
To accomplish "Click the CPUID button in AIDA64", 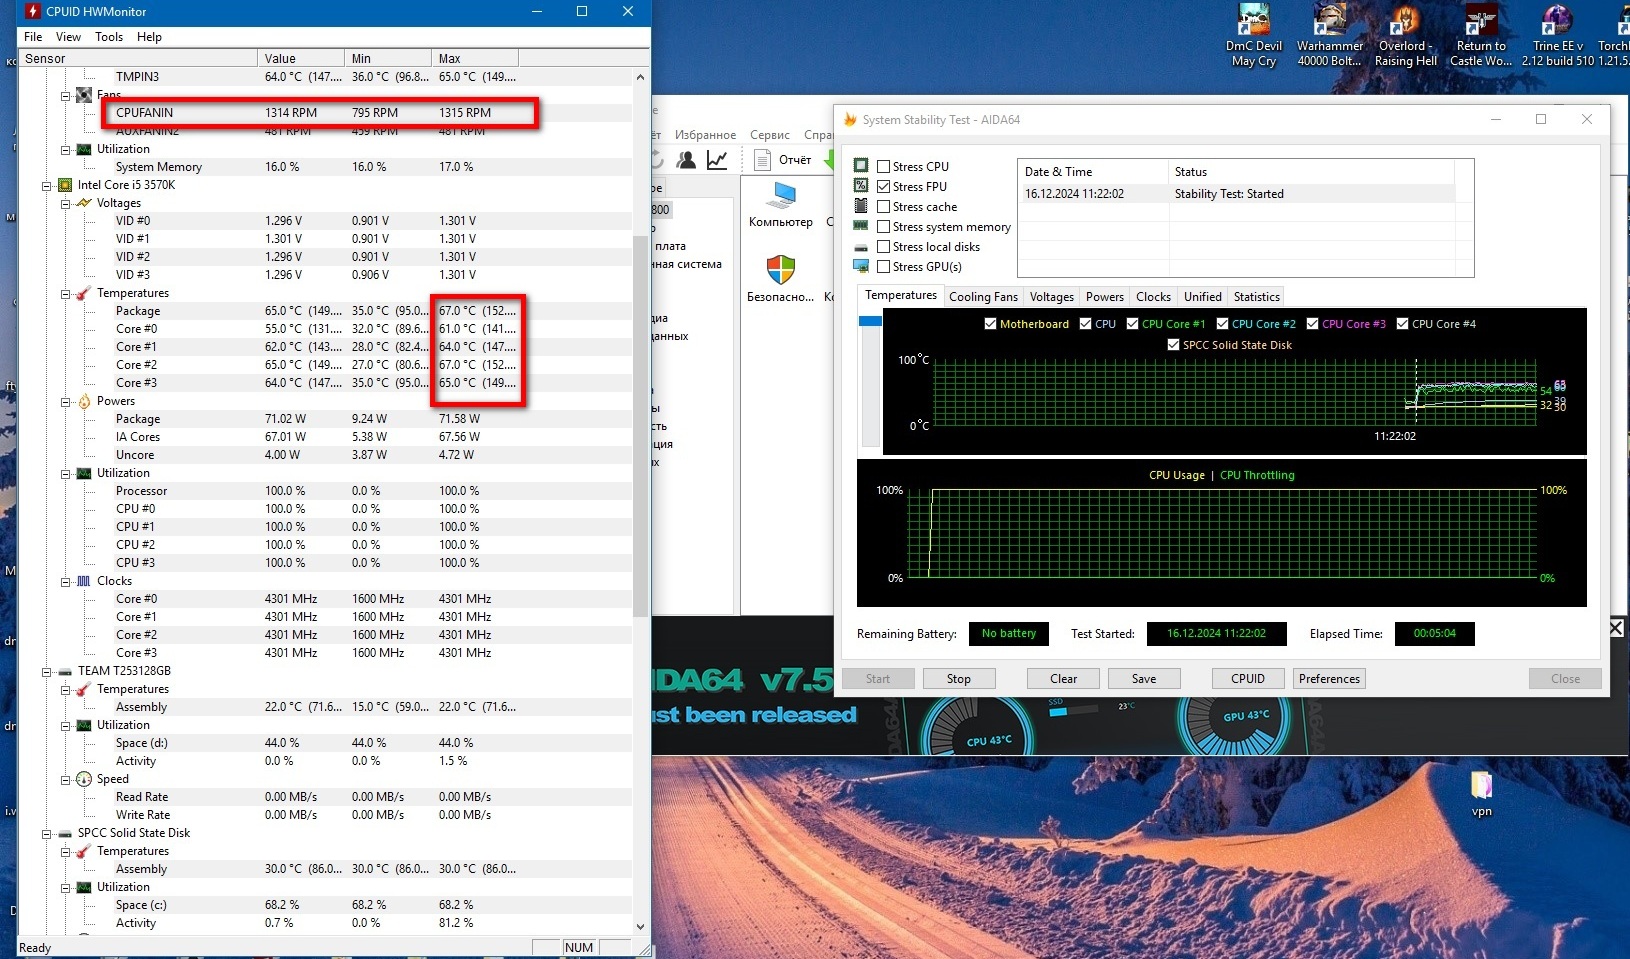I will tap(1247, 679).
